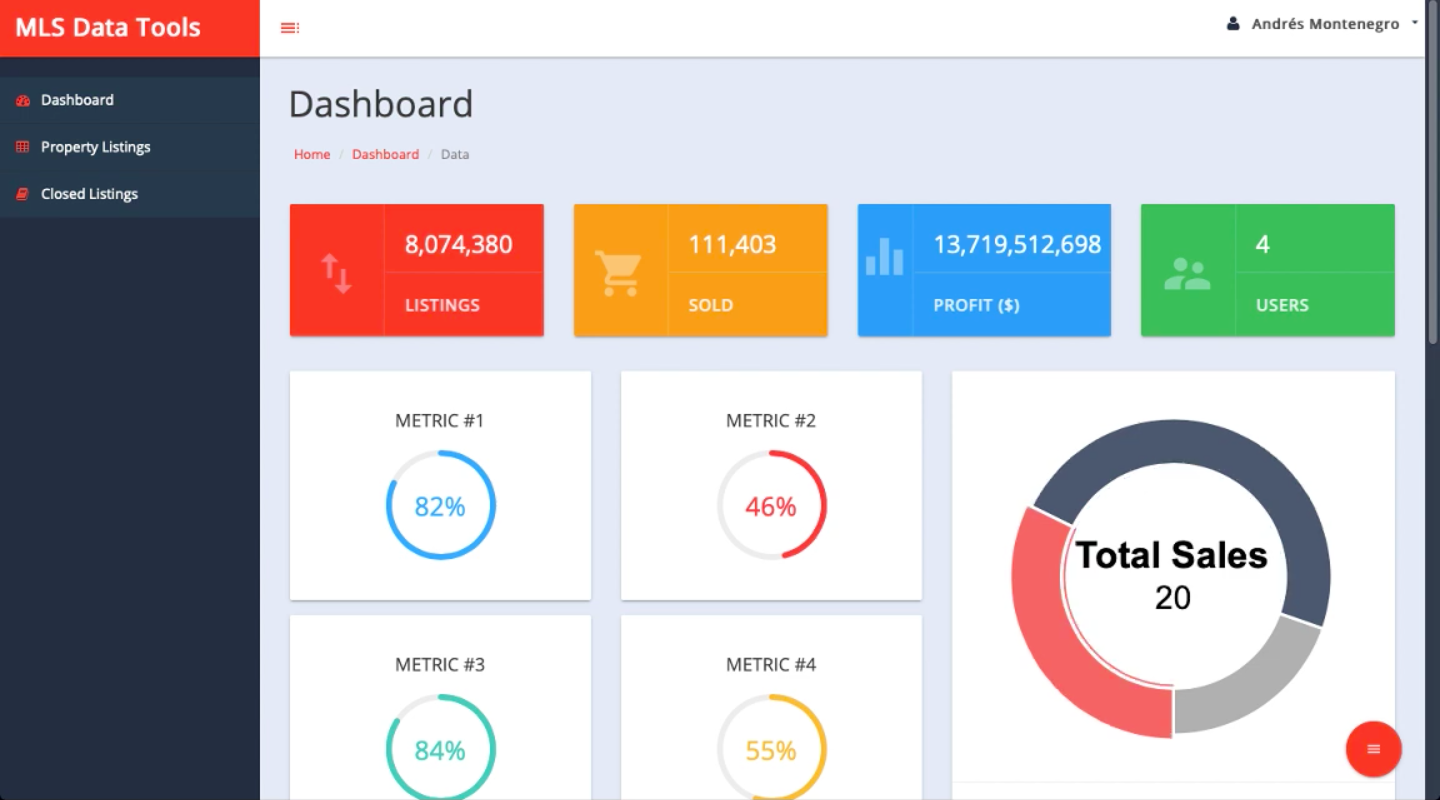Viewport: 1440px width, 800px height.
Task: Open Dashboard in the sidebar
Action: (130, 100)
